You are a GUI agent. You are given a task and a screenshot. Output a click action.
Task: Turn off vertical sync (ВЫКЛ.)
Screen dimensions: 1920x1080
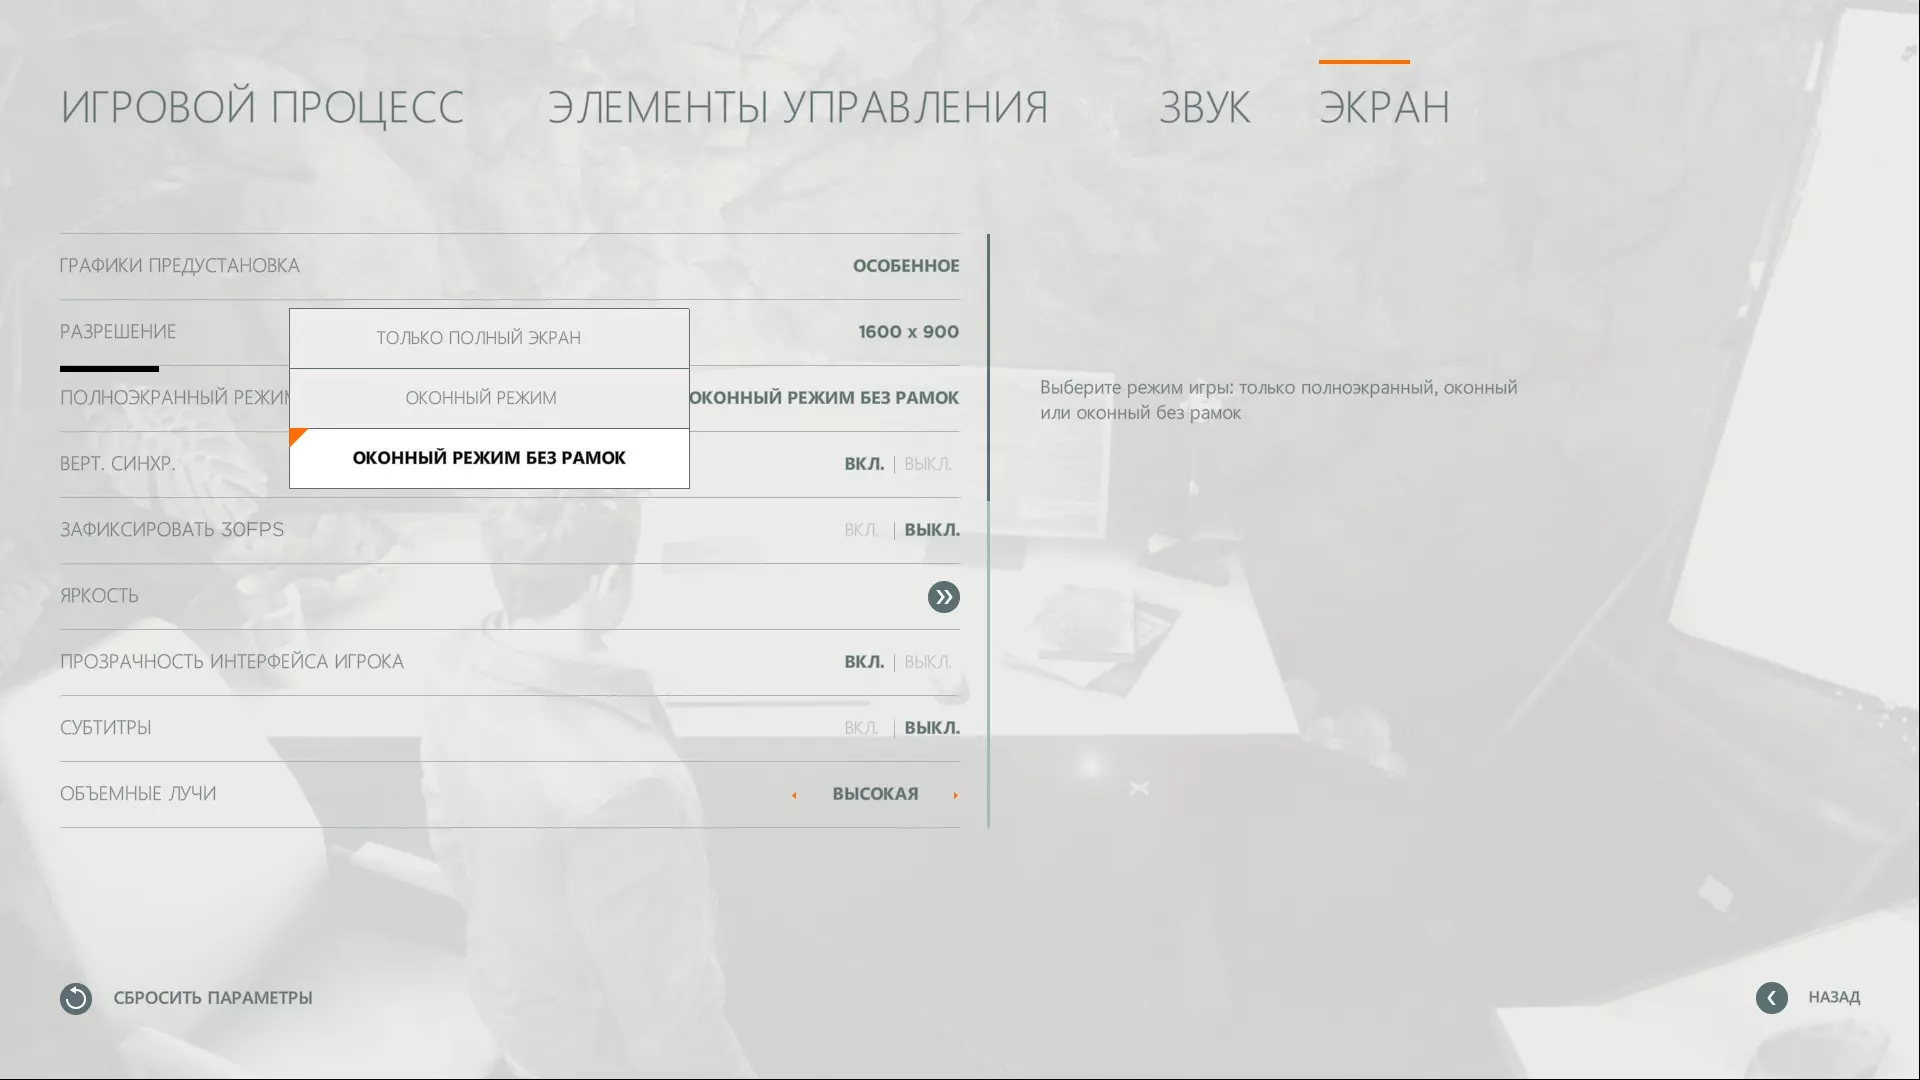click(x=927, y=464)
